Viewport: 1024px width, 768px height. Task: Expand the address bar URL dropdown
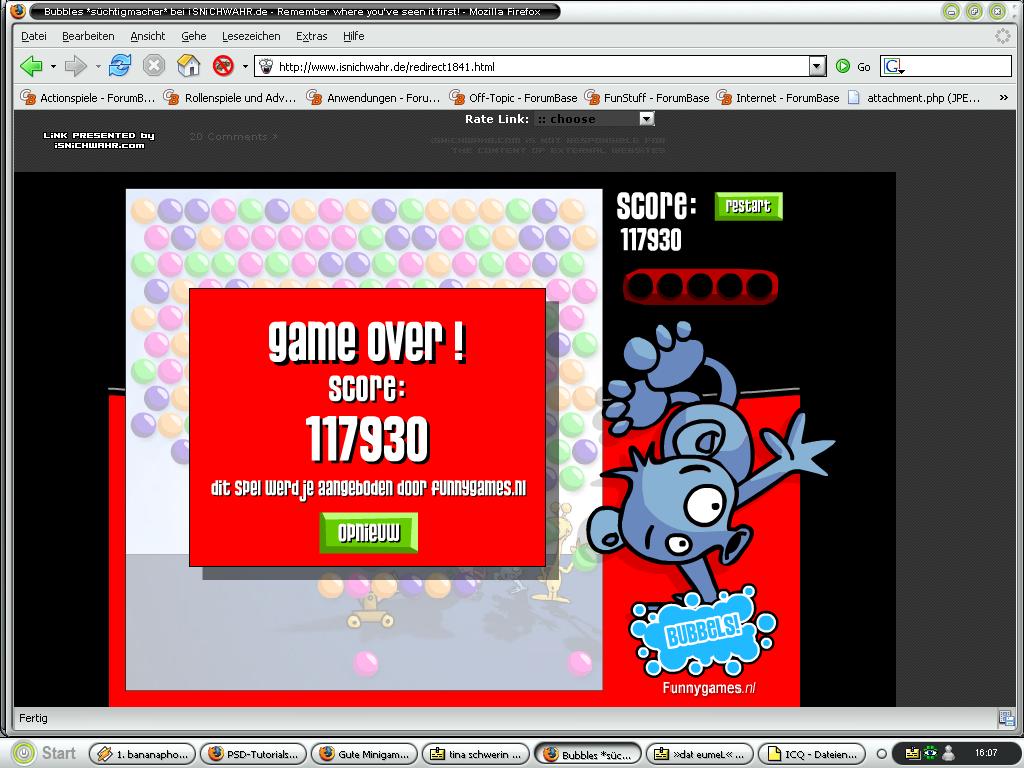pos(818,66)
